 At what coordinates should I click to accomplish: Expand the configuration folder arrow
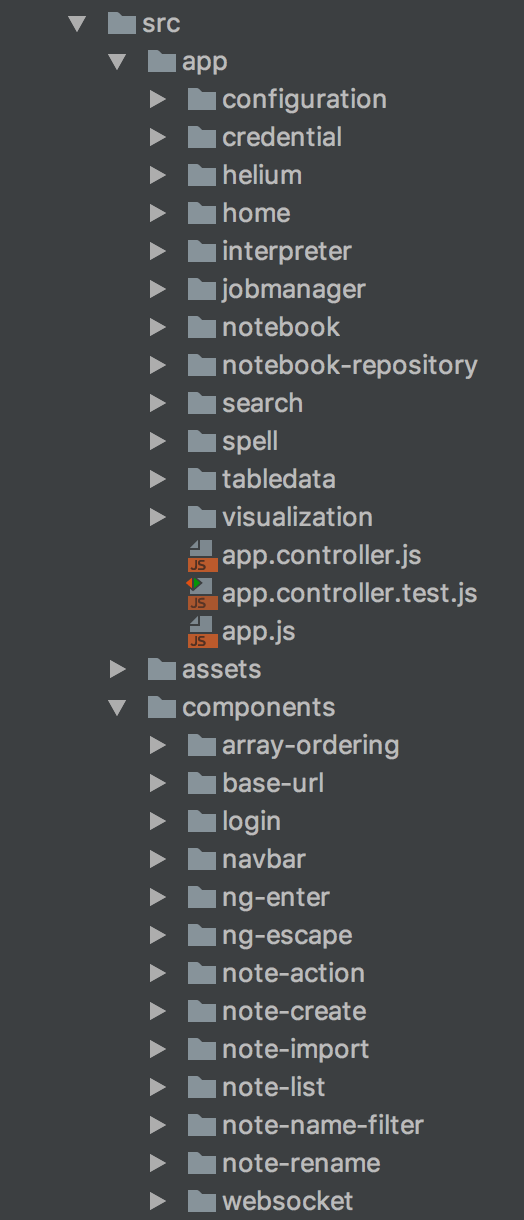158,99
